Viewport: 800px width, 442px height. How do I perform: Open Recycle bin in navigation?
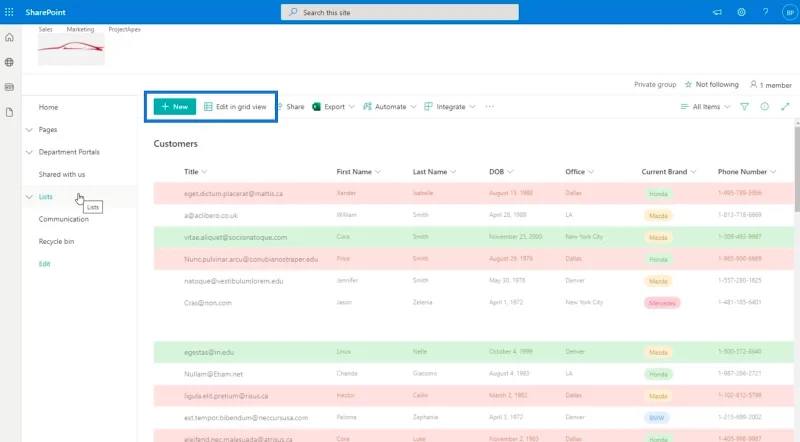tap(56, 241)
